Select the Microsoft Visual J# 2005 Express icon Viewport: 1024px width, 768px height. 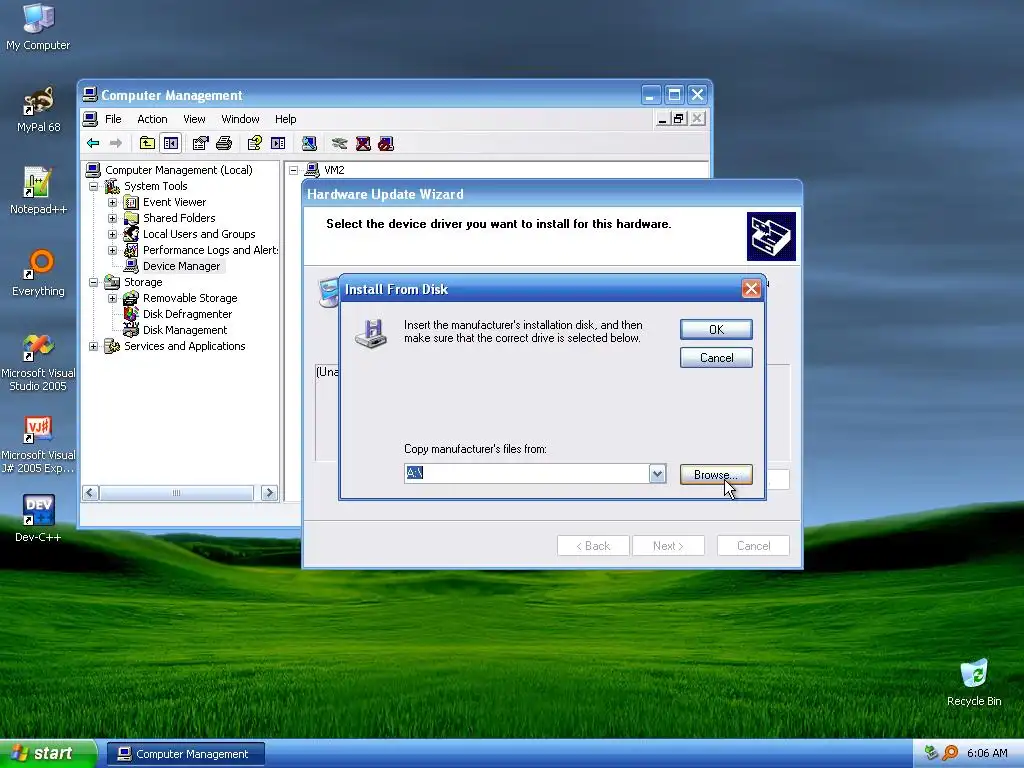tap(38, 445)
